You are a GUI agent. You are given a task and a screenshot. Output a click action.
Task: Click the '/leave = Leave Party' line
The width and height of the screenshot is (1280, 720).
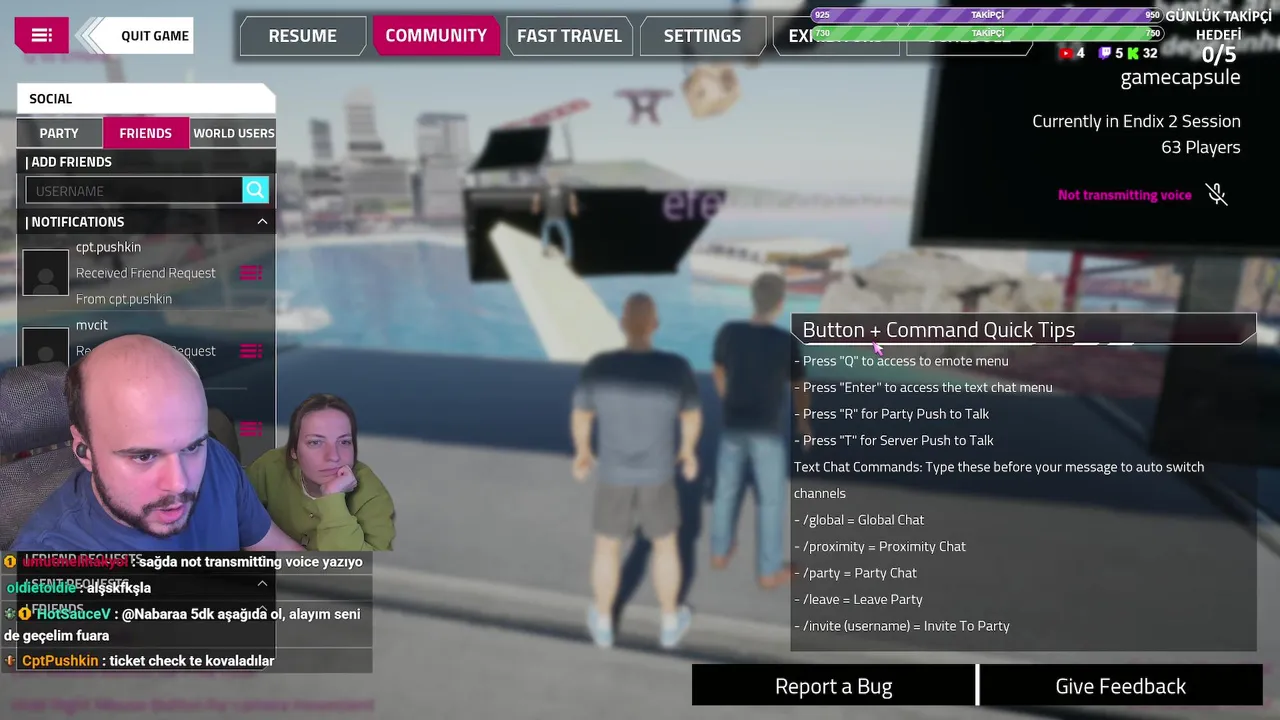858,599
